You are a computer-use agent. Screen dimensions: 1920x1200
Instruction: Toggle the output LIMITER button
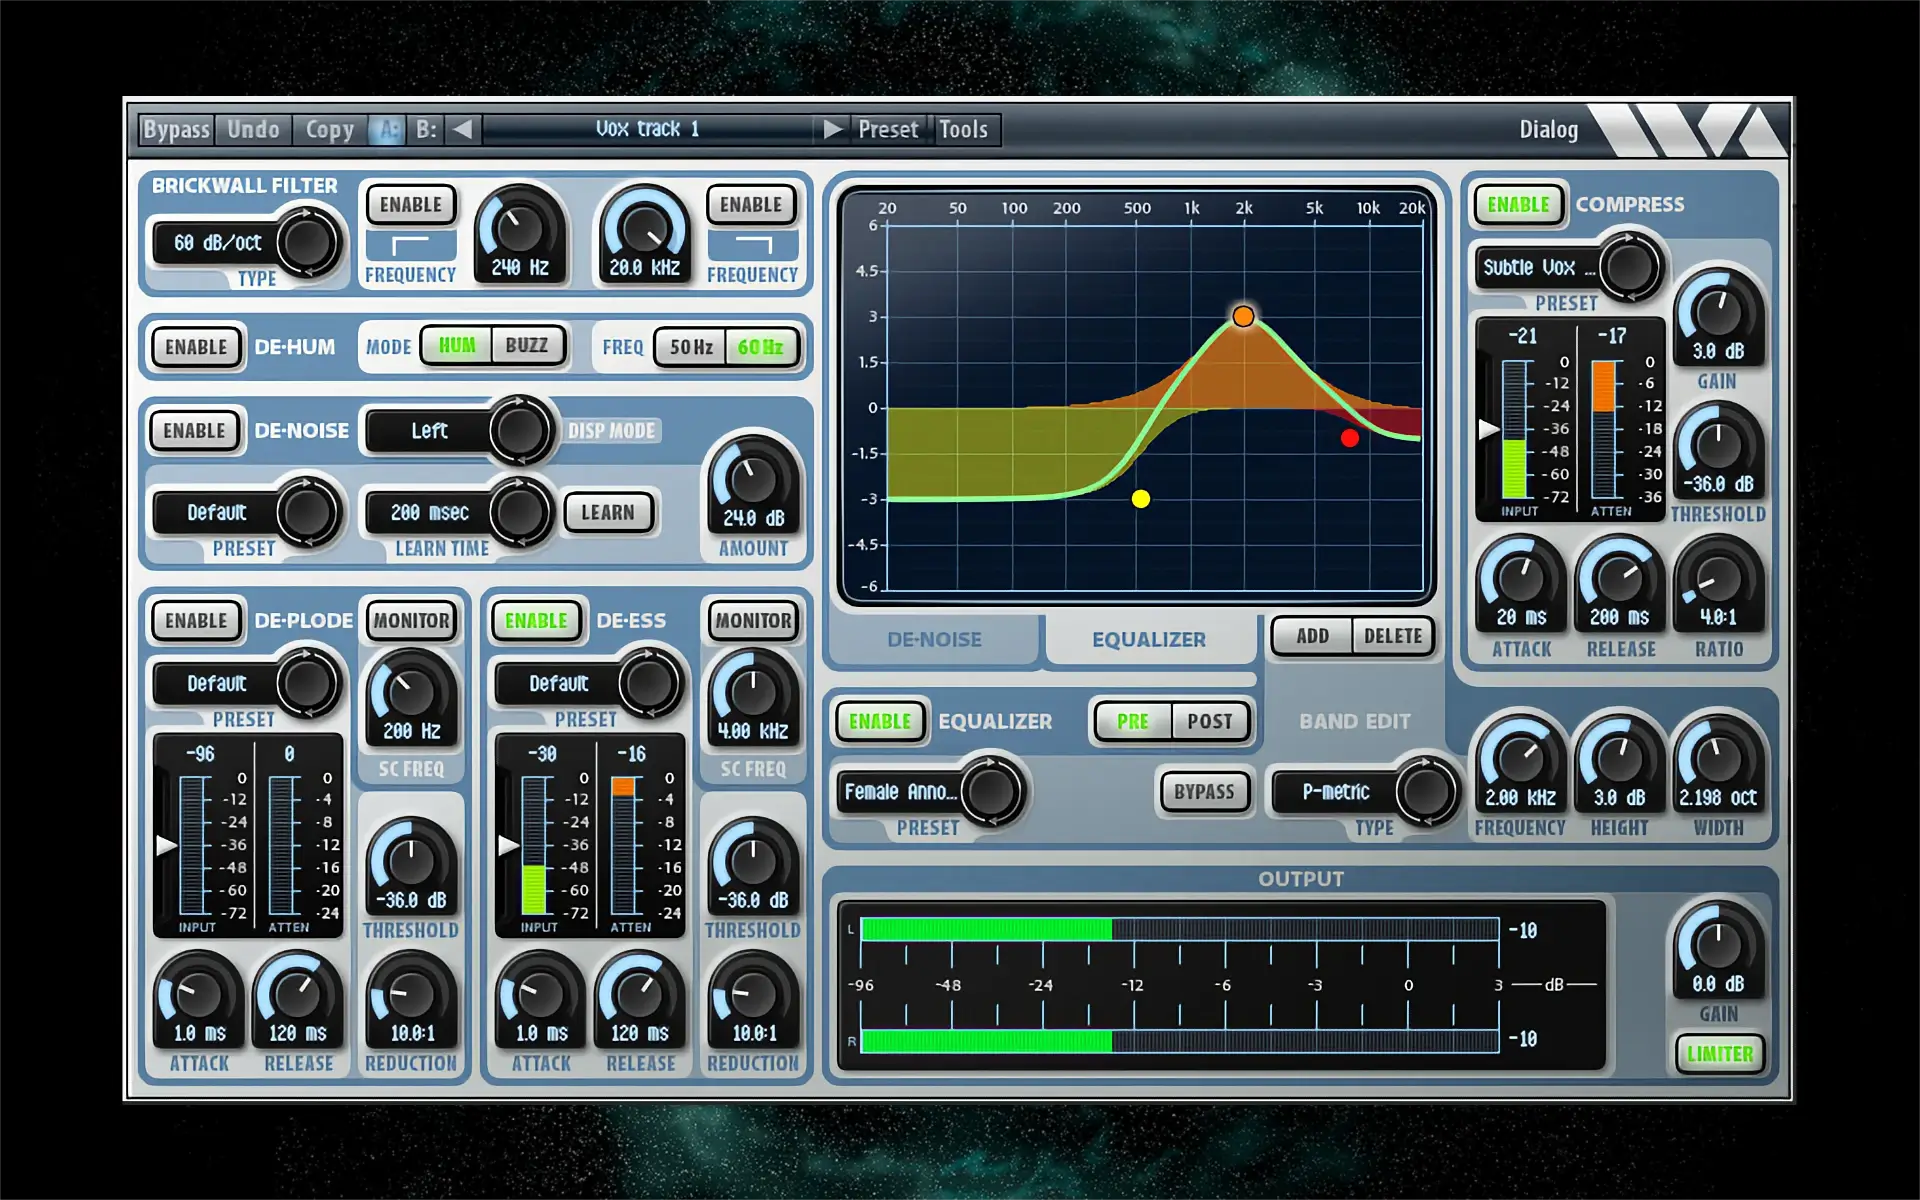[x=1719, y=1054]
